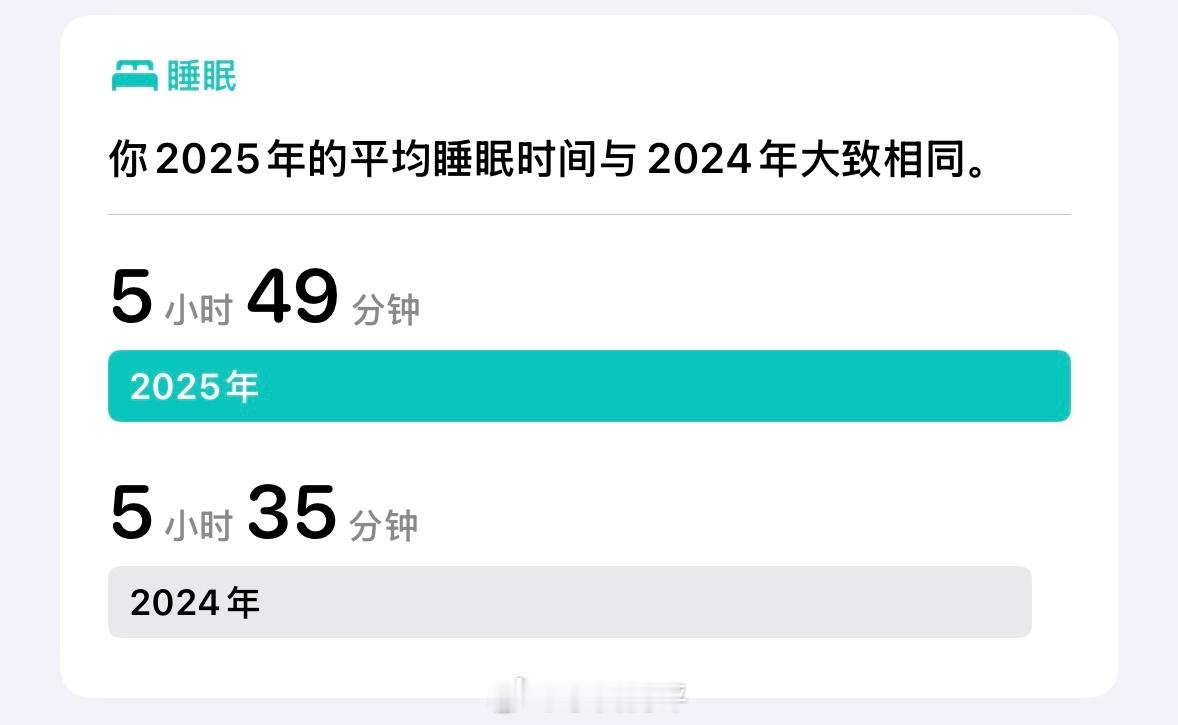Tap the blurred watermark below the card
This screenshot has height=725, width=1178.
[588, 695]
